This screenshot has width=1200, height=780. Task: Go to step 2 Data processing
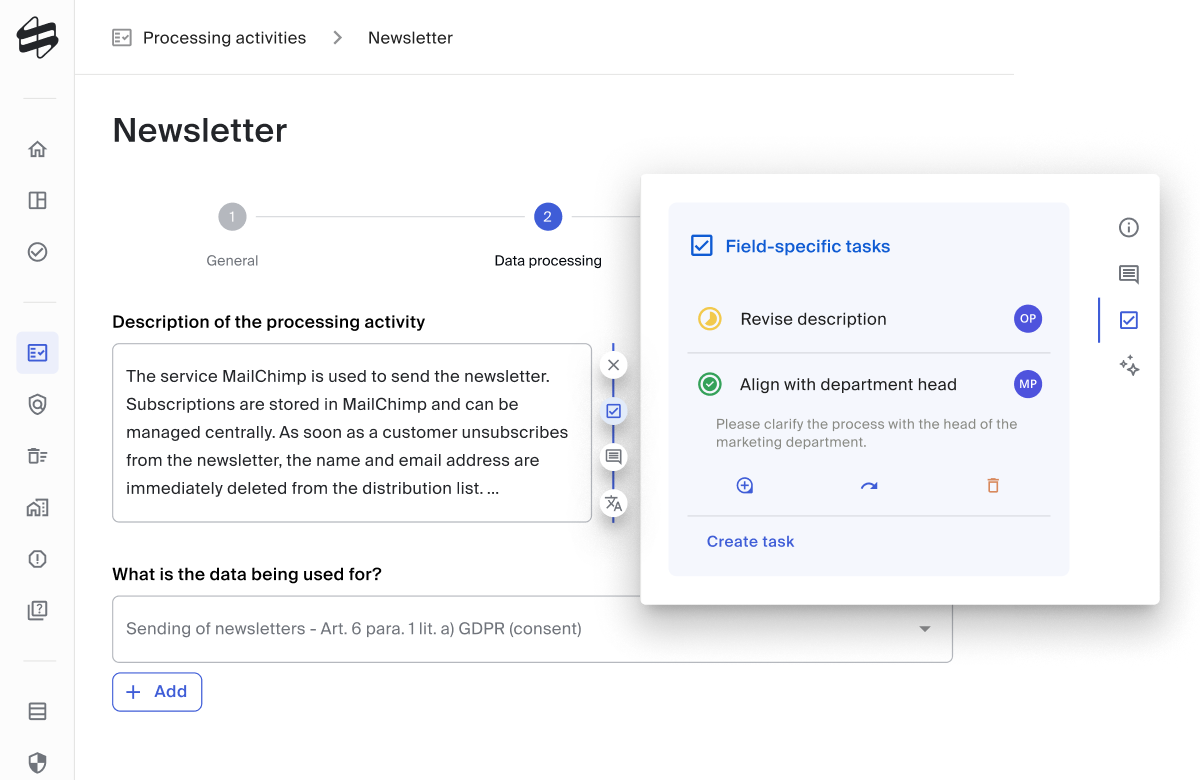pyautogui.click(x=548, y=217)
